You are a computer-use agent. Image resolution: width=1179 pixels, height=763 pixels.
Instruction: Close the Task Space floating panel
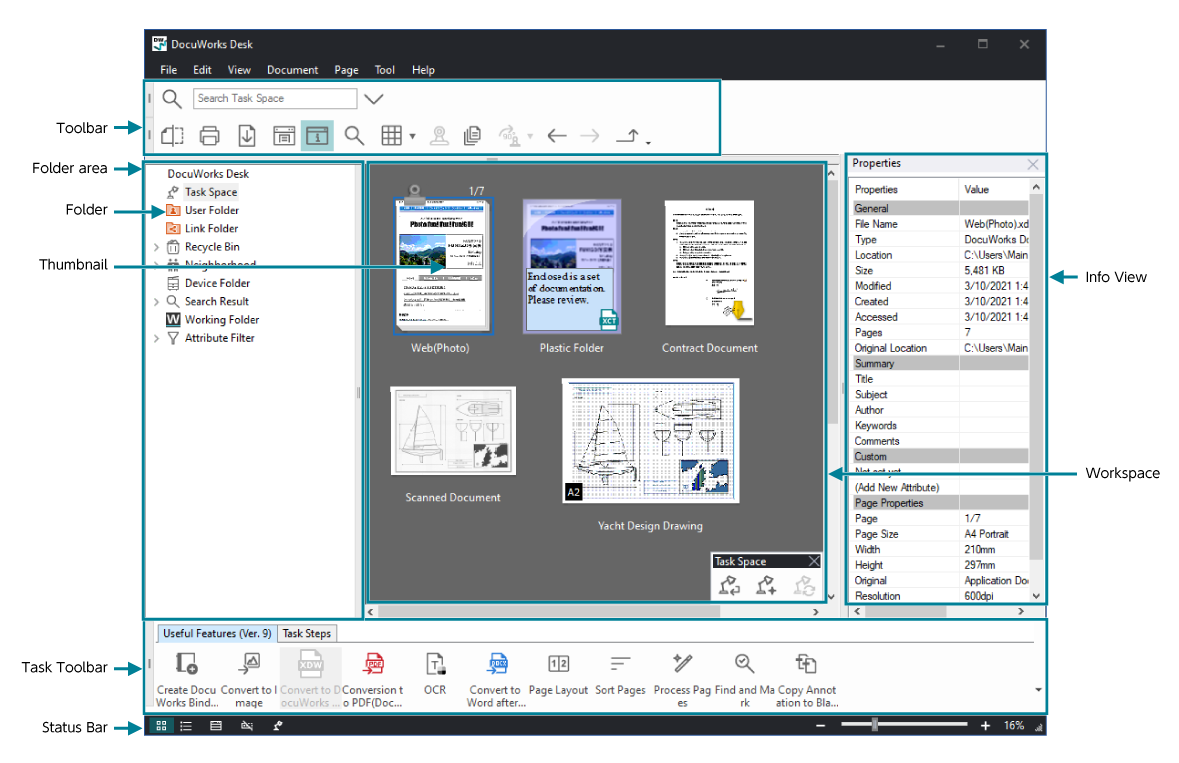point(814,562)
